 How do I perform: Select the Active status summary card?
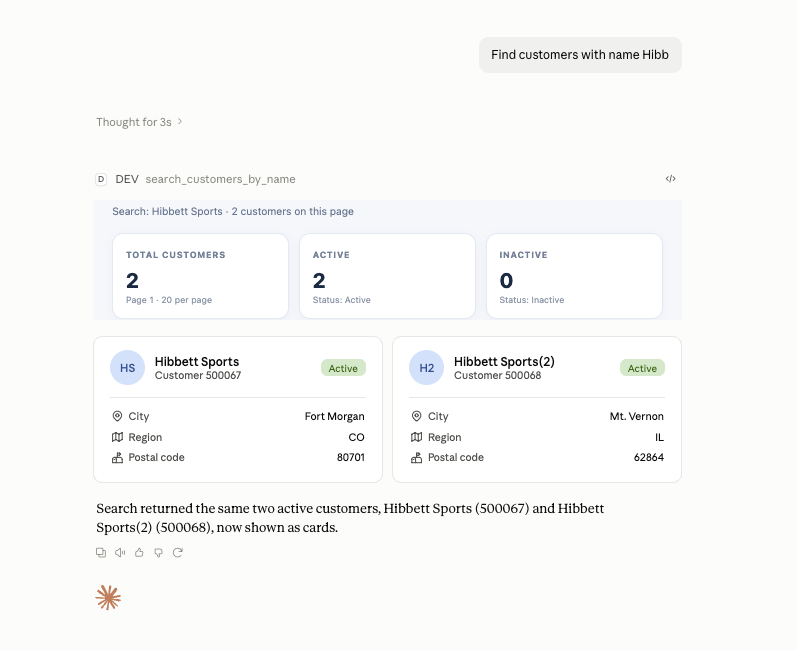[387, 276]
